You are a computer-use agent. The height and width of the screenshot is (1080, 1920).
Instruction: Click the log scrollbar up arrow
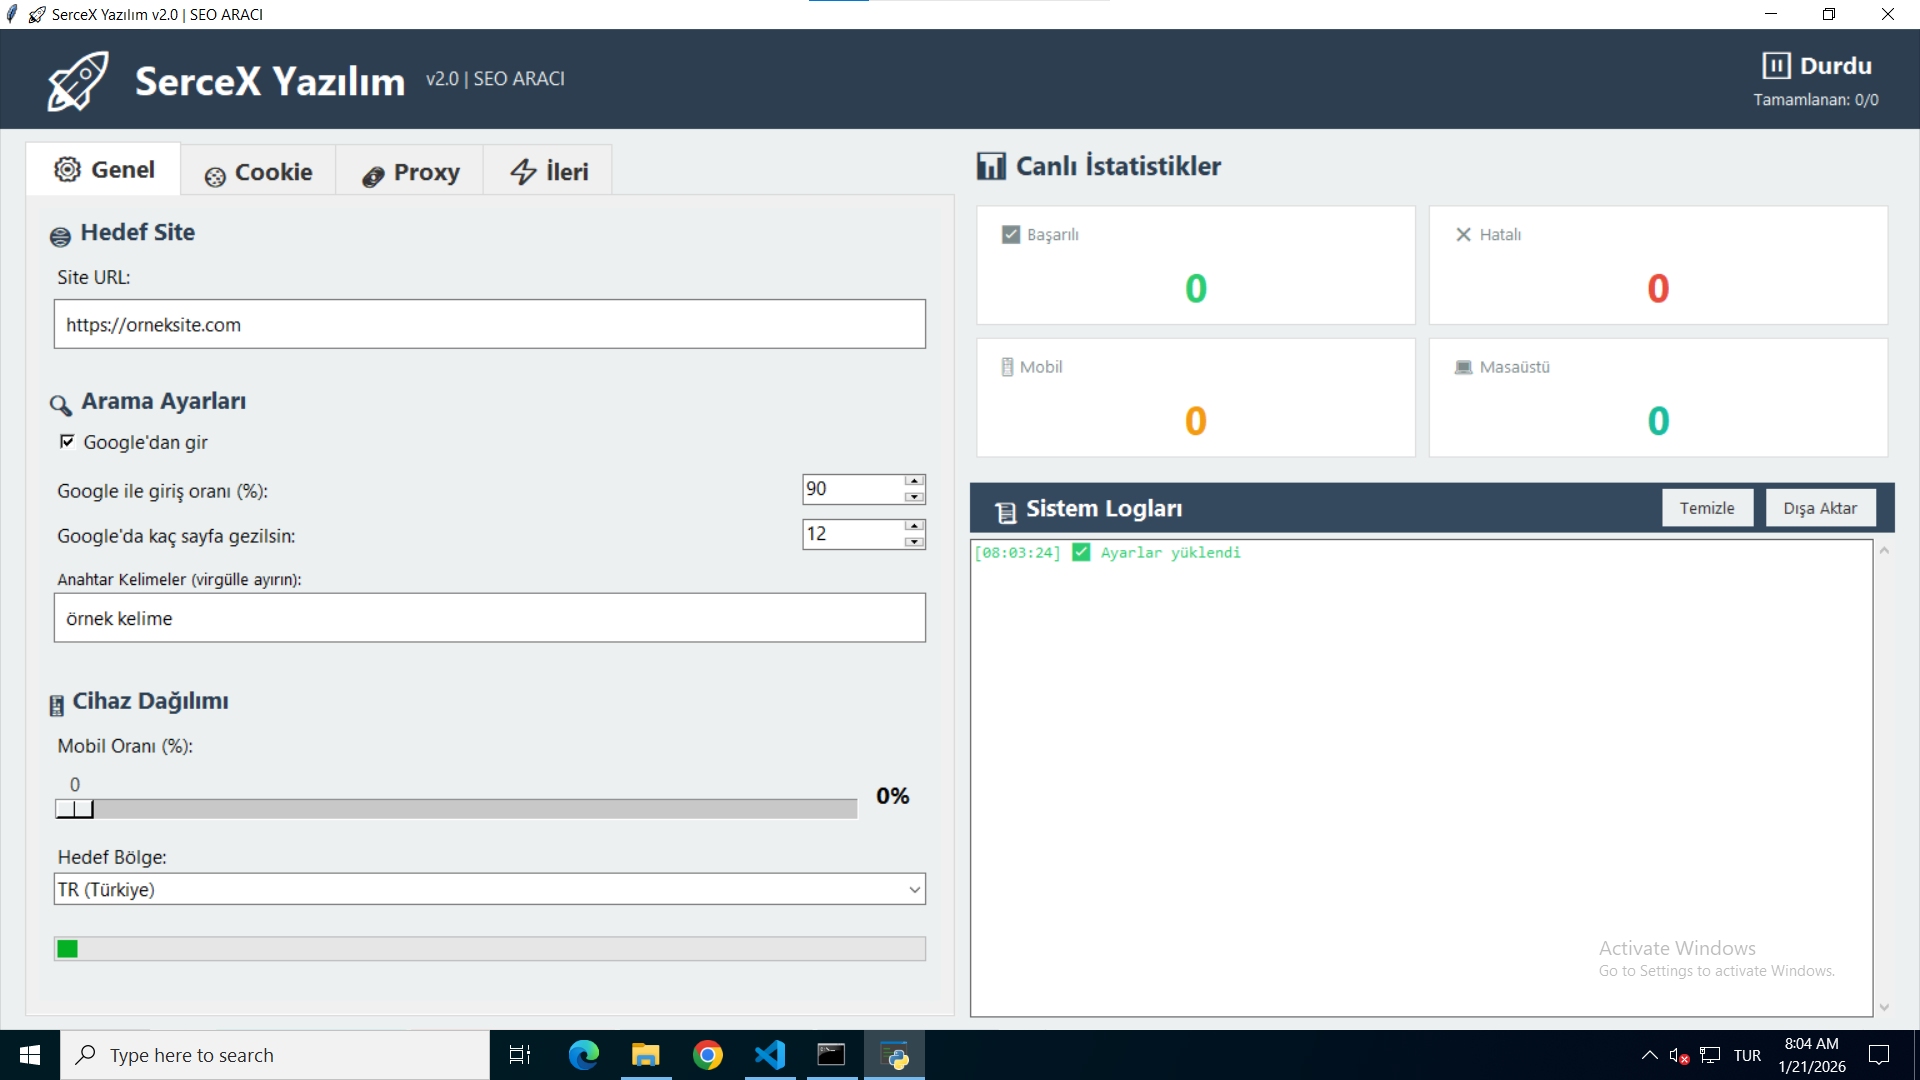tap(1884, 550)
